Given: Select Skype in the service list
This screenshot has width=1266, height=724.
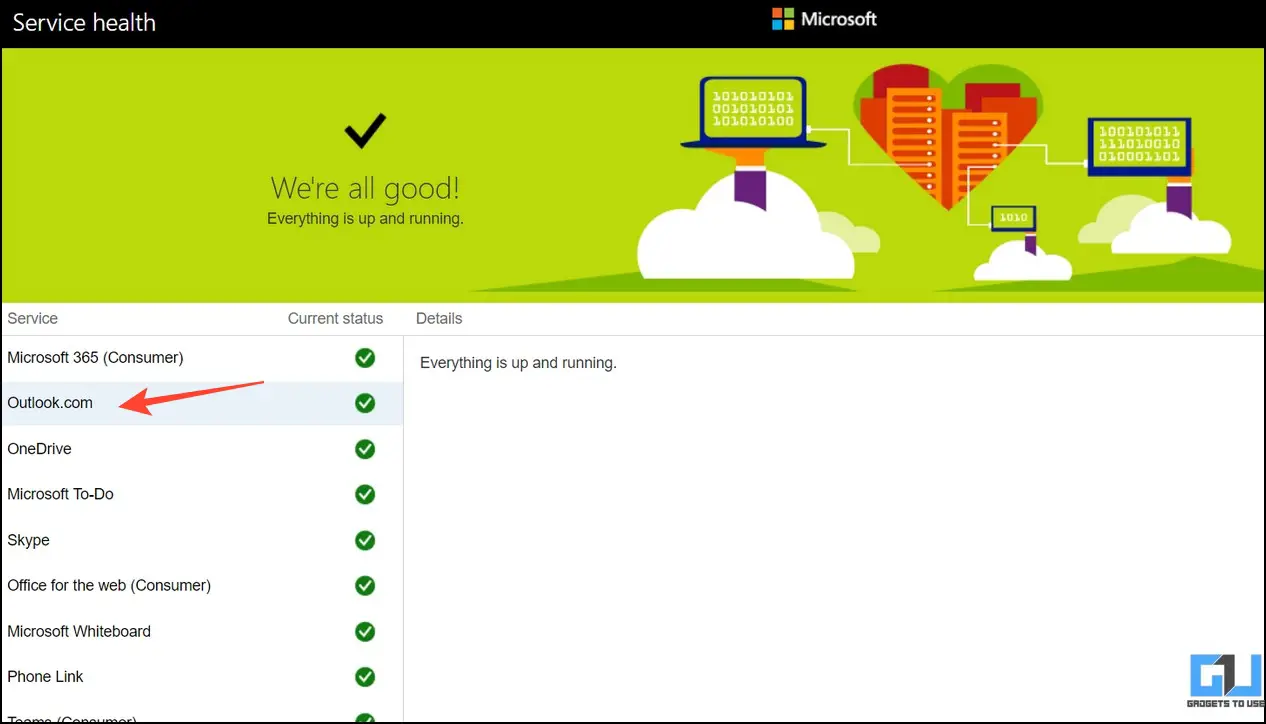Looking at the screenshot, I should tap(201, 540).
